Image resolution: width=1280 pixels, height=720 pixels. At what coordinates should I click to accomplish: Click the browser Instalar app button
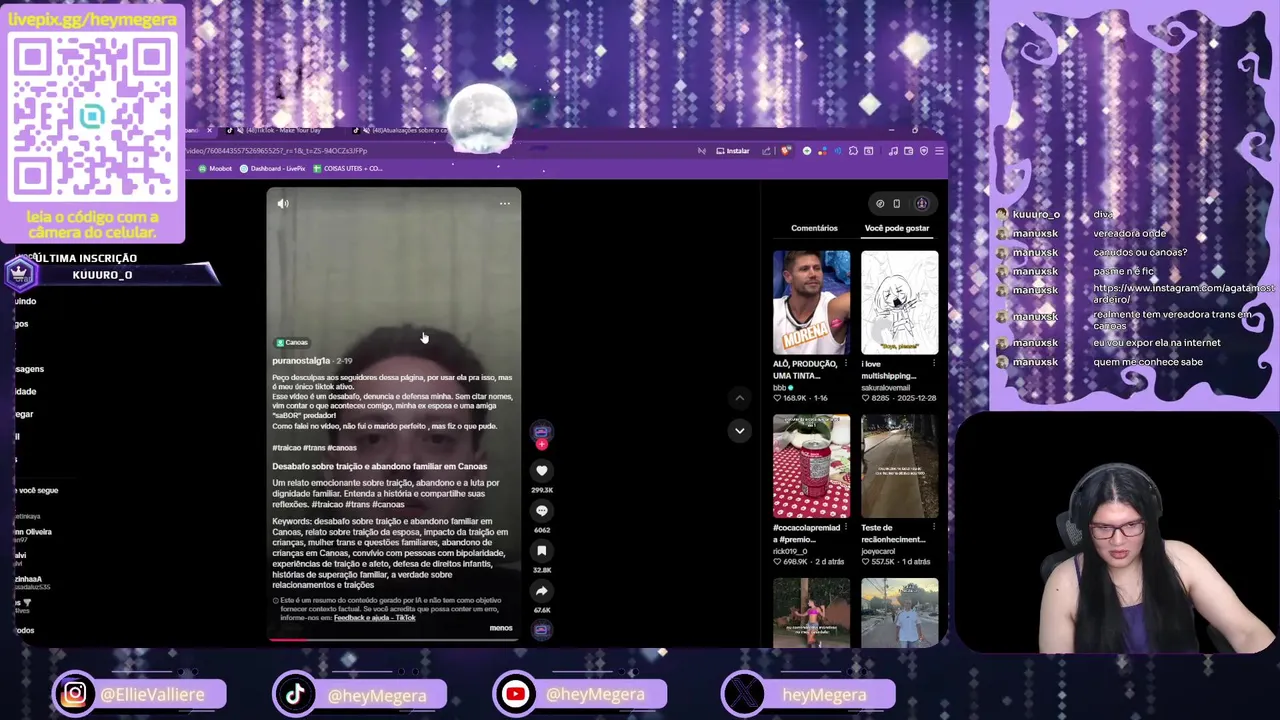click(732, 151)
